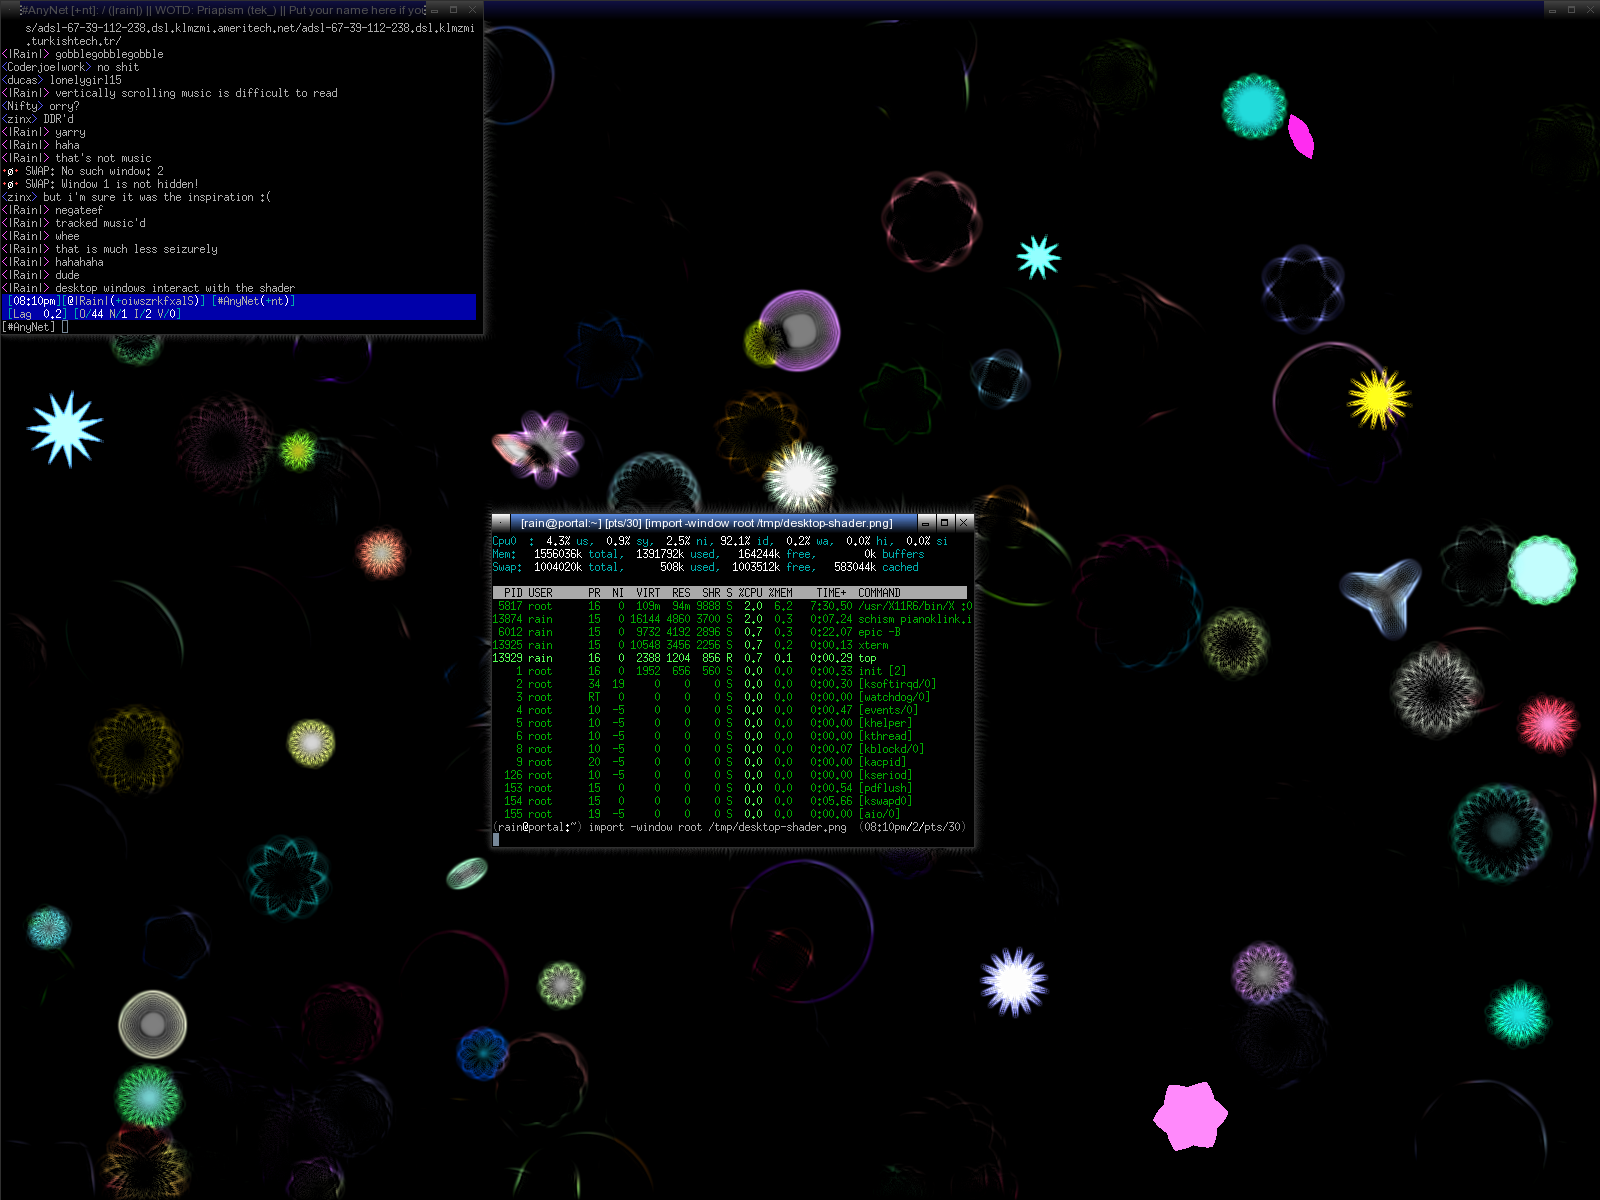1600x1200 pixels.
Task: Close the rain@portal terminal window
Action: pos(963,523)
